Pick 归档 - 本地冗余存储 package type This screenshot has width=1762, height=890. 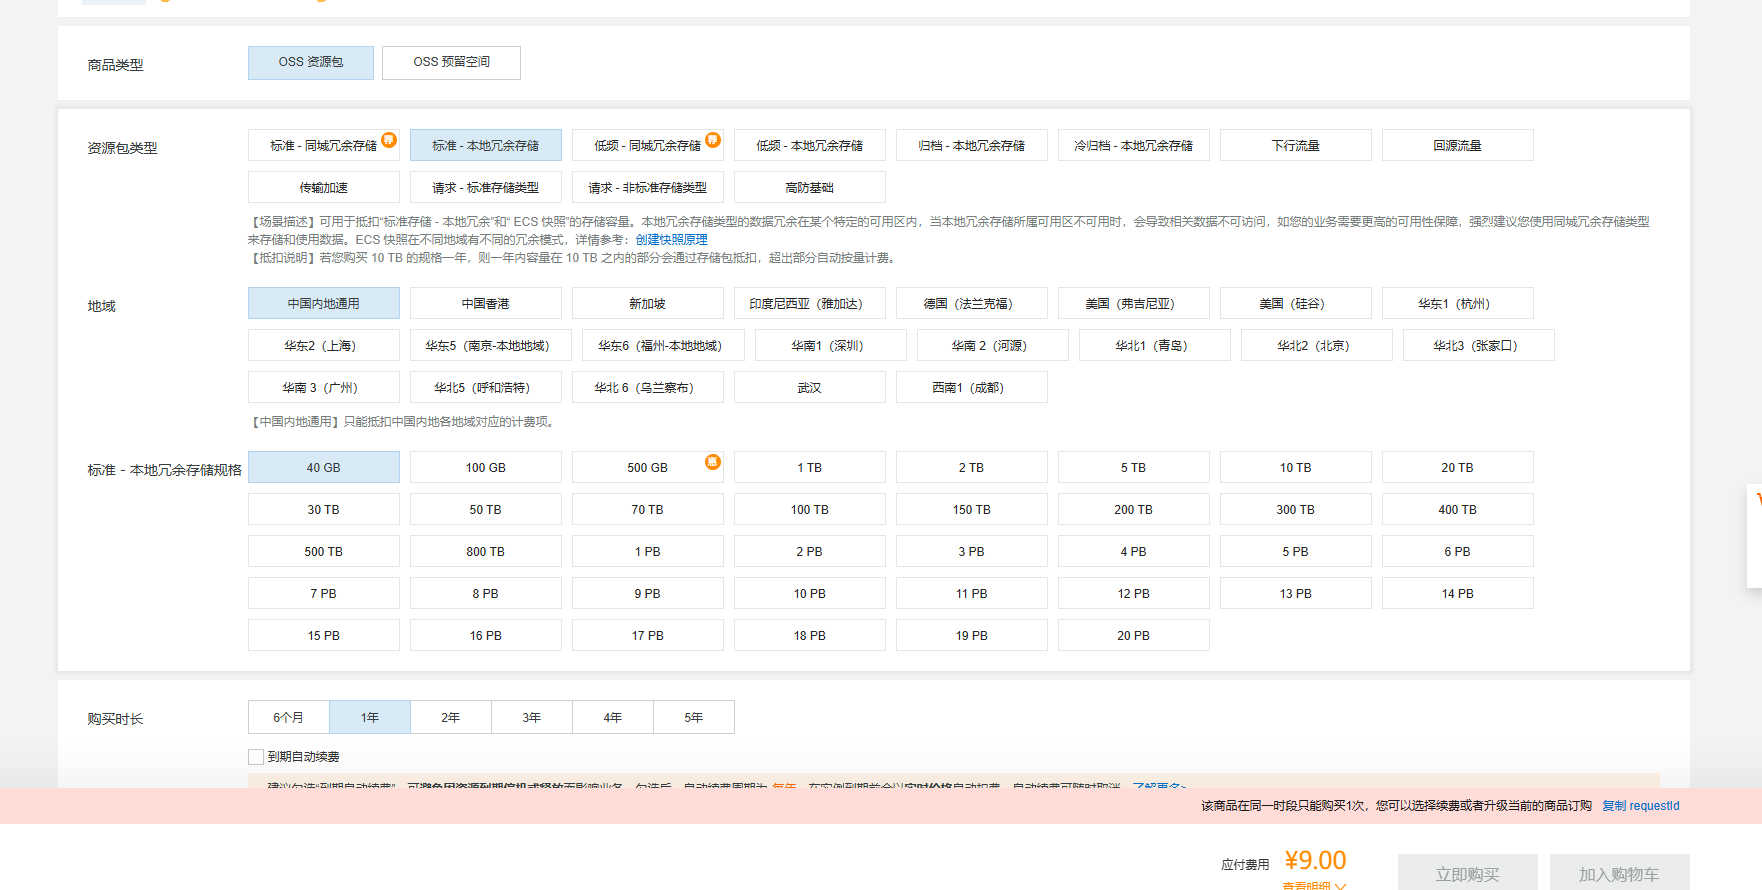(x=972, y=146)
